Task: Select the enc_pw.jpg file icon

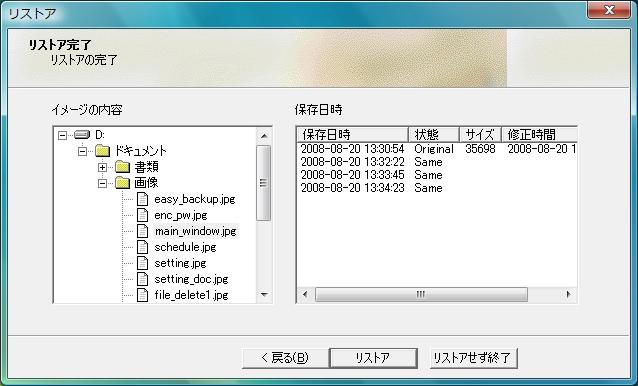Action: (142, 215)
